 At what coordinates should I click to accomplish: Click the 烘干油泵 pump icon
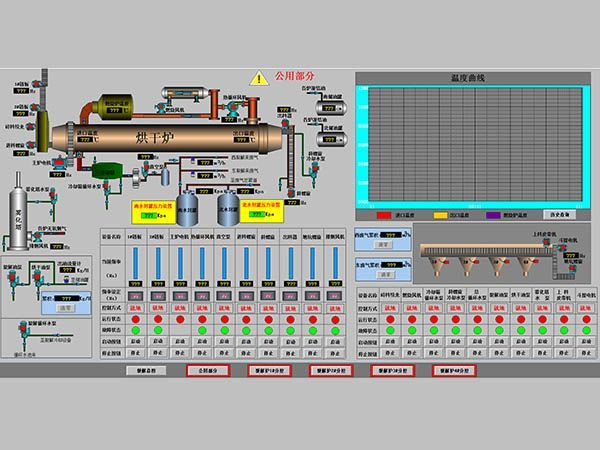38,281
